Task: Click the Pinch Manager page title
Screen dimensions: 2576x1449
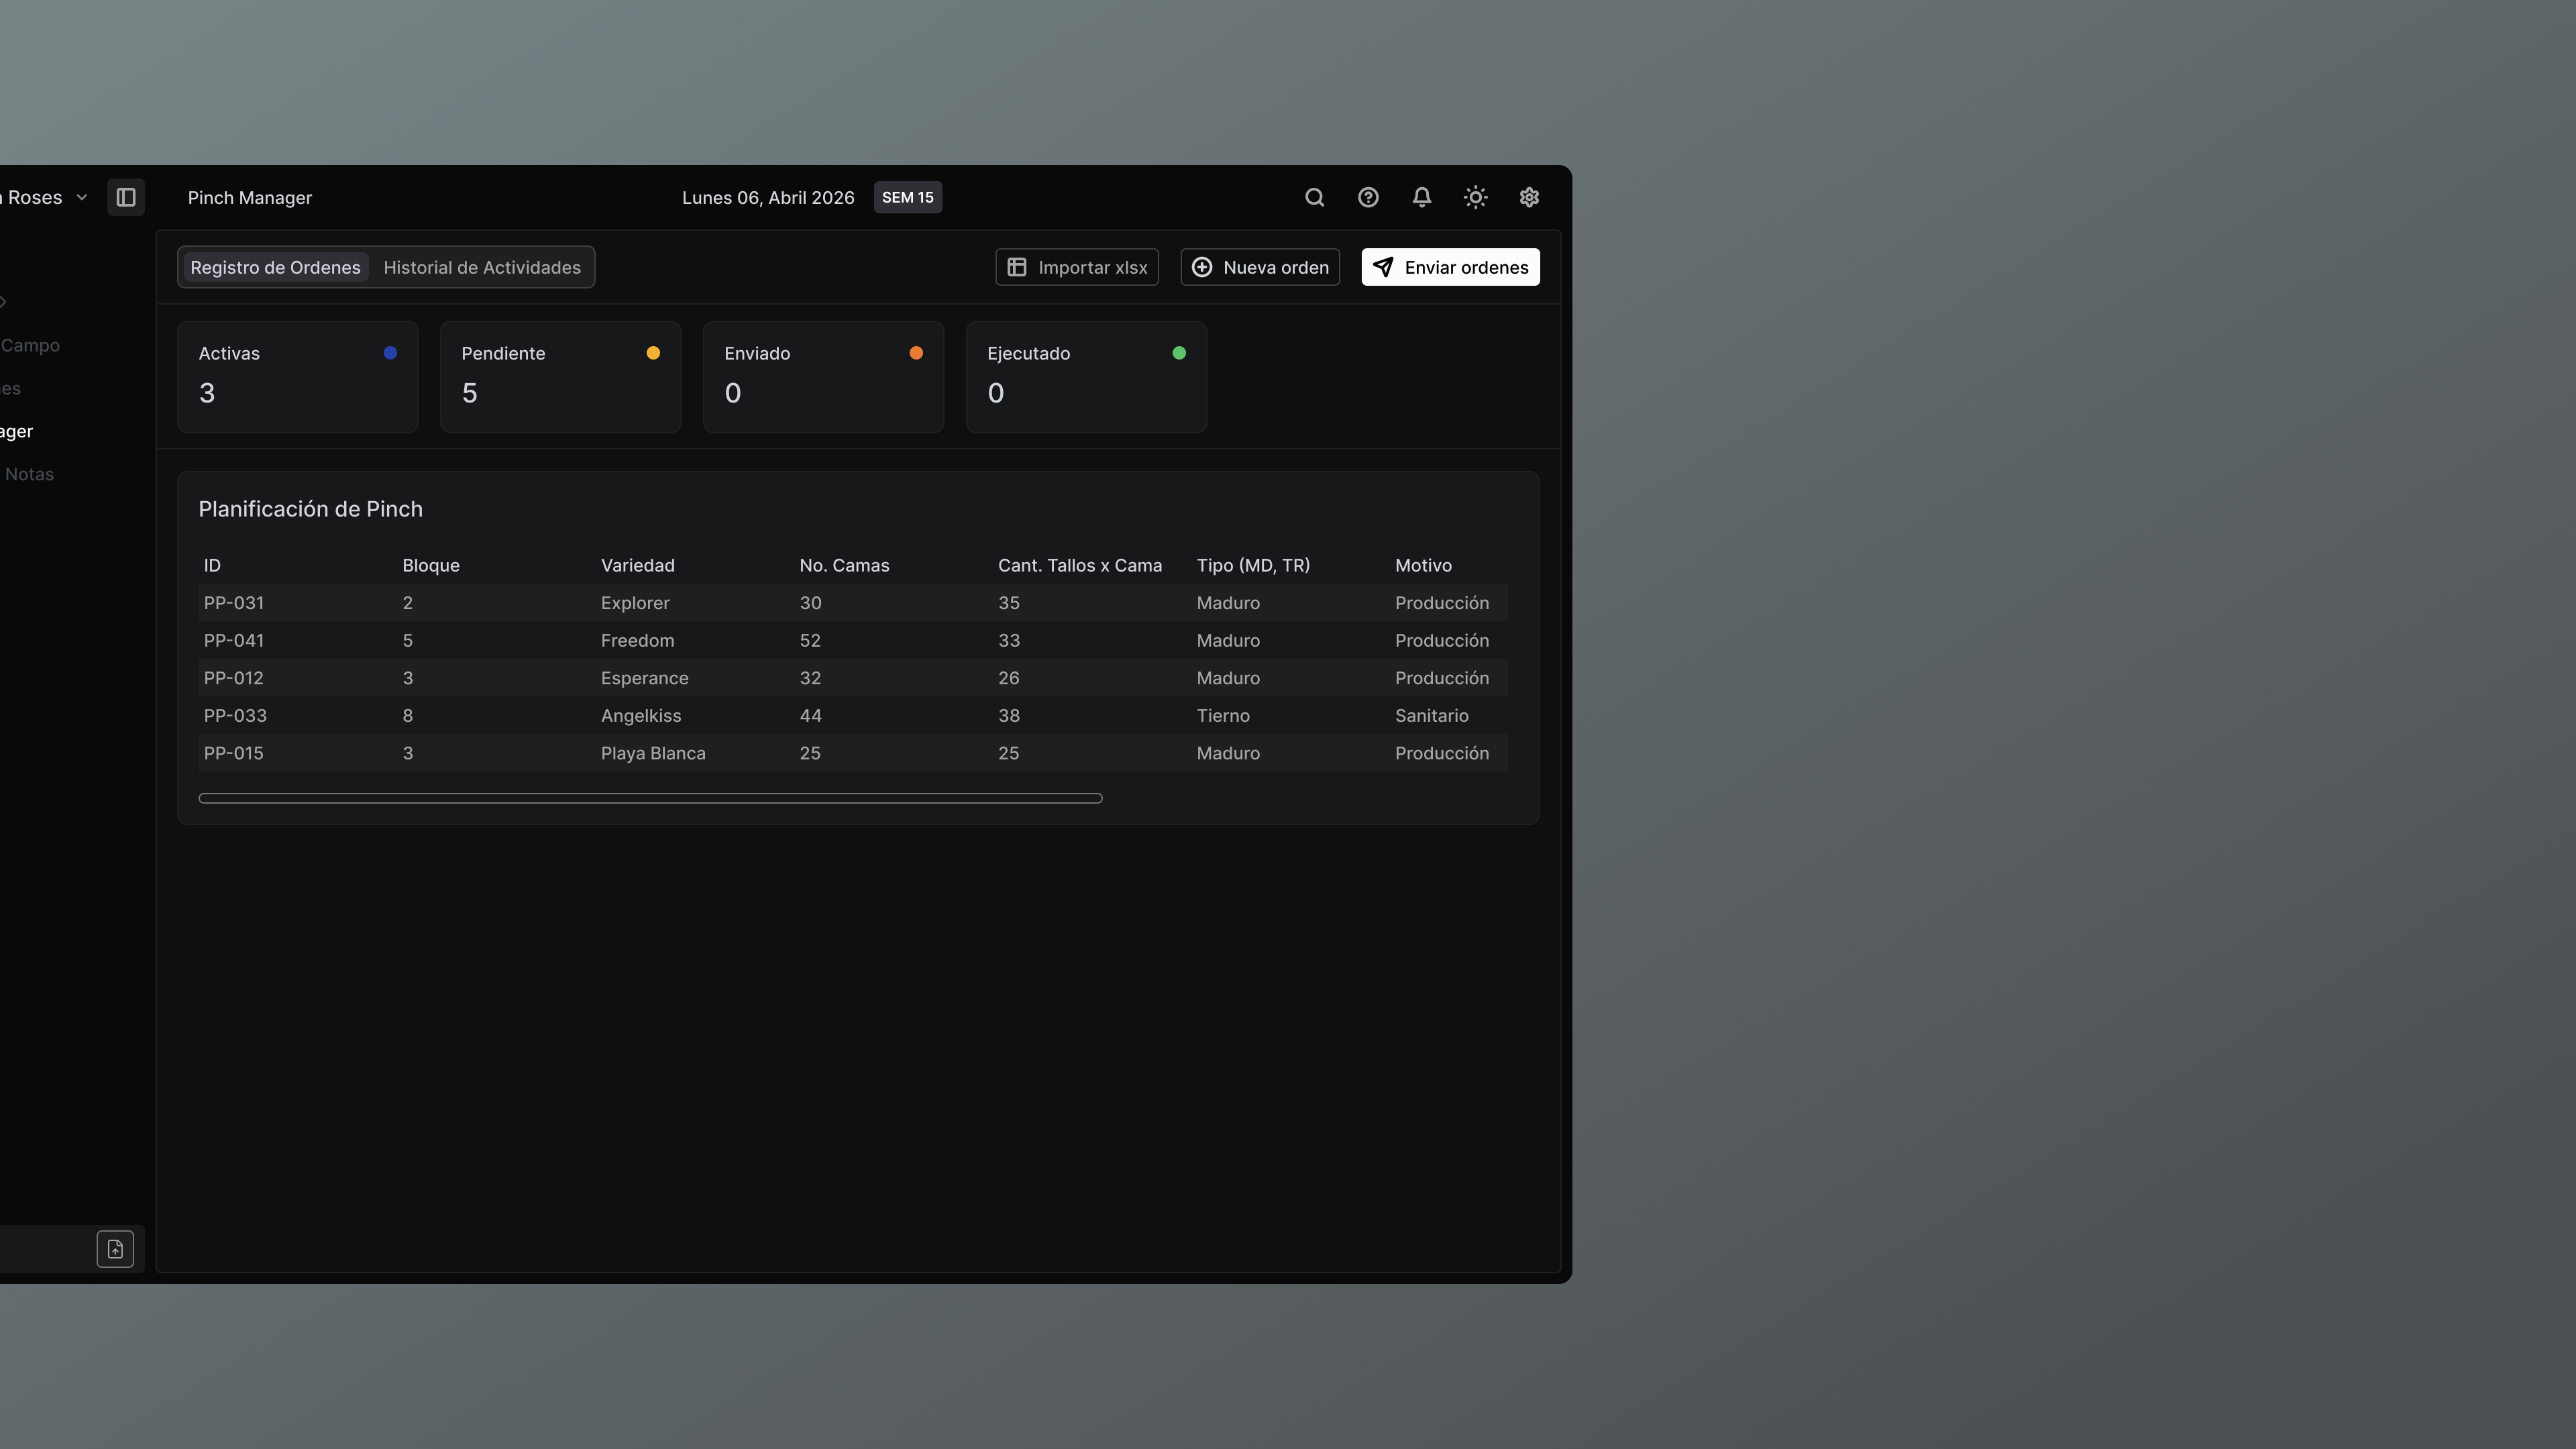Action: [250, 197]
